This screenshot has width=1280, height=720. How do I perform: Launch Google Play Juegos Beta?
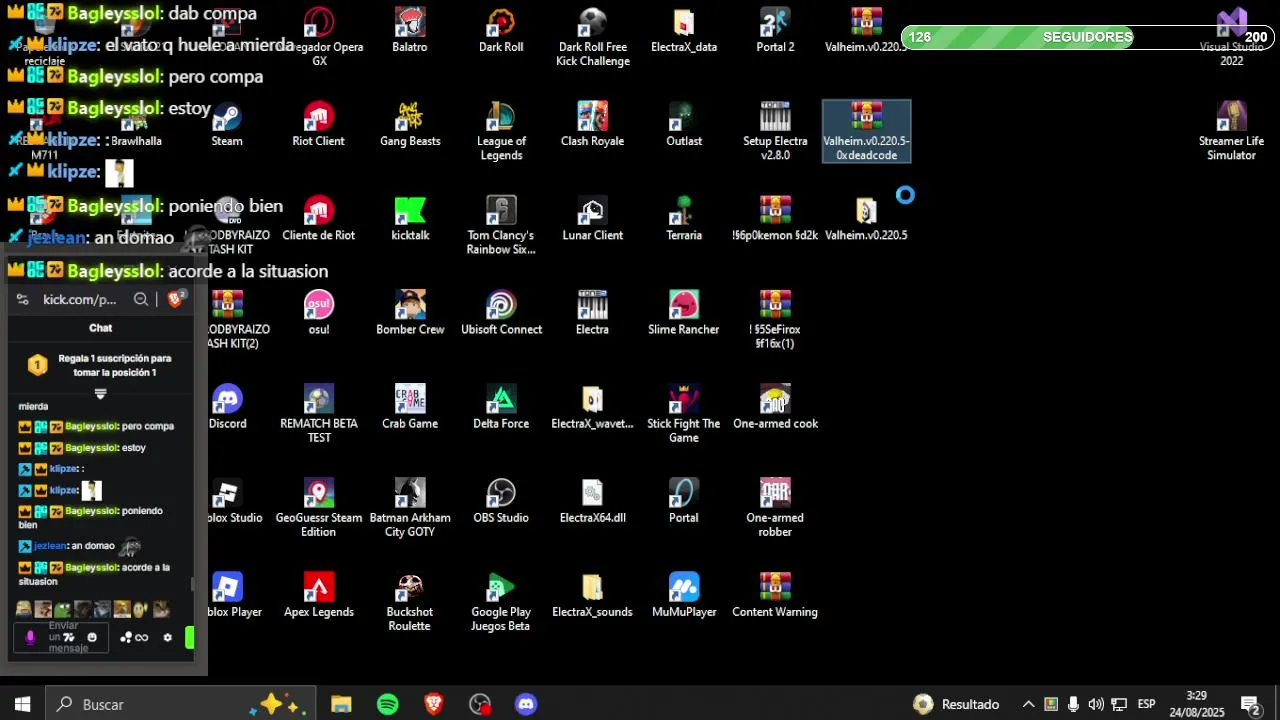pyautogui.click(x=501, y=602)
